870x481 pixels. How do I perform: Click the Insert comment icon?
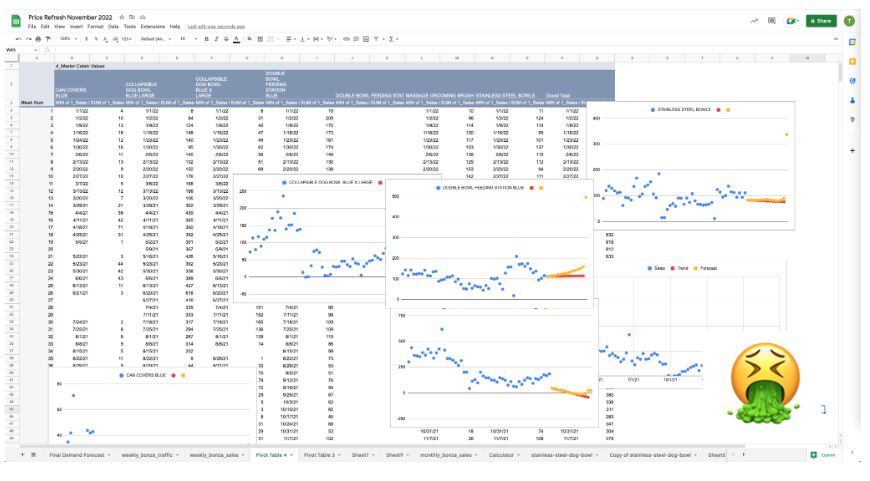pyautogui.click(x=356, y=39)
